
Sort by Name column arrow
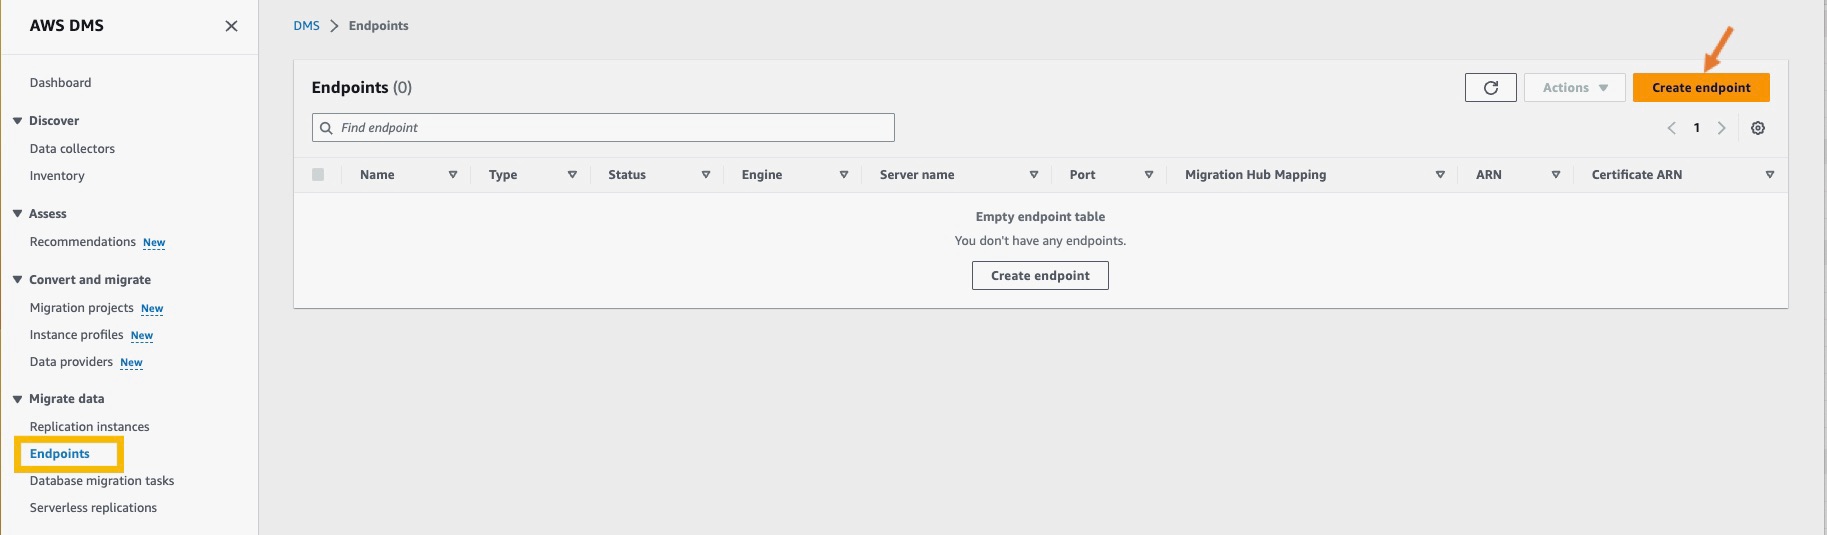click(x=453, y=175)
